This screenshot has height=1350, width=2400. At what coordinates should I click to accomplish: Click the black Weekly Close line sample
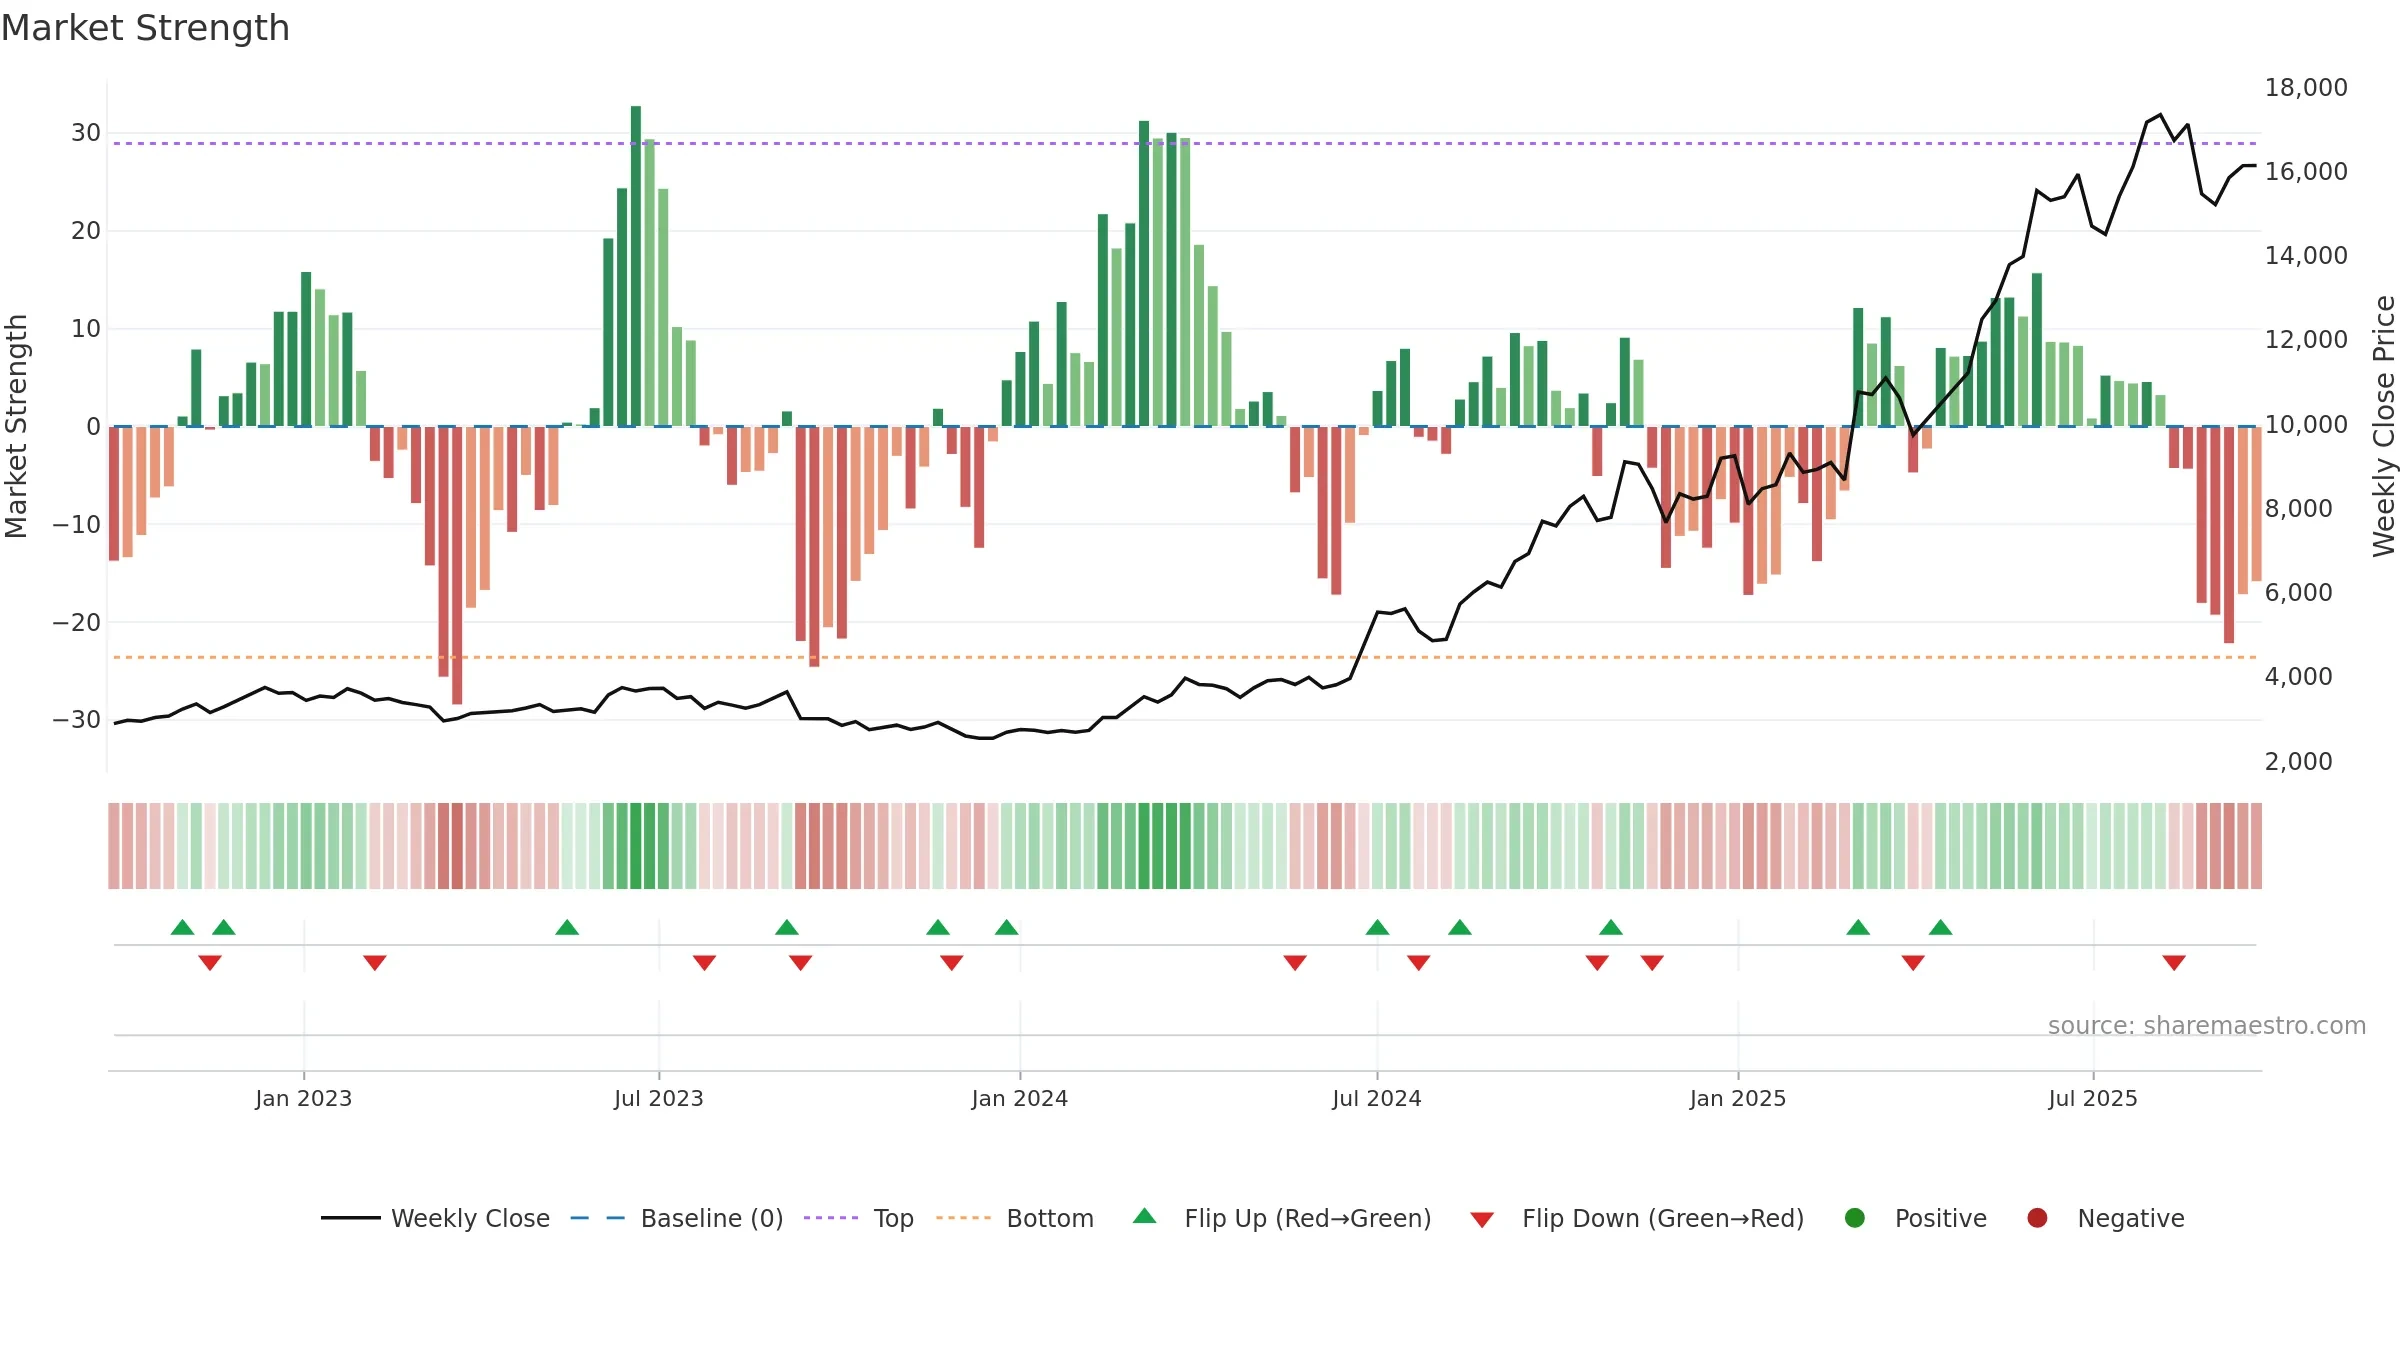[350, 1218]
